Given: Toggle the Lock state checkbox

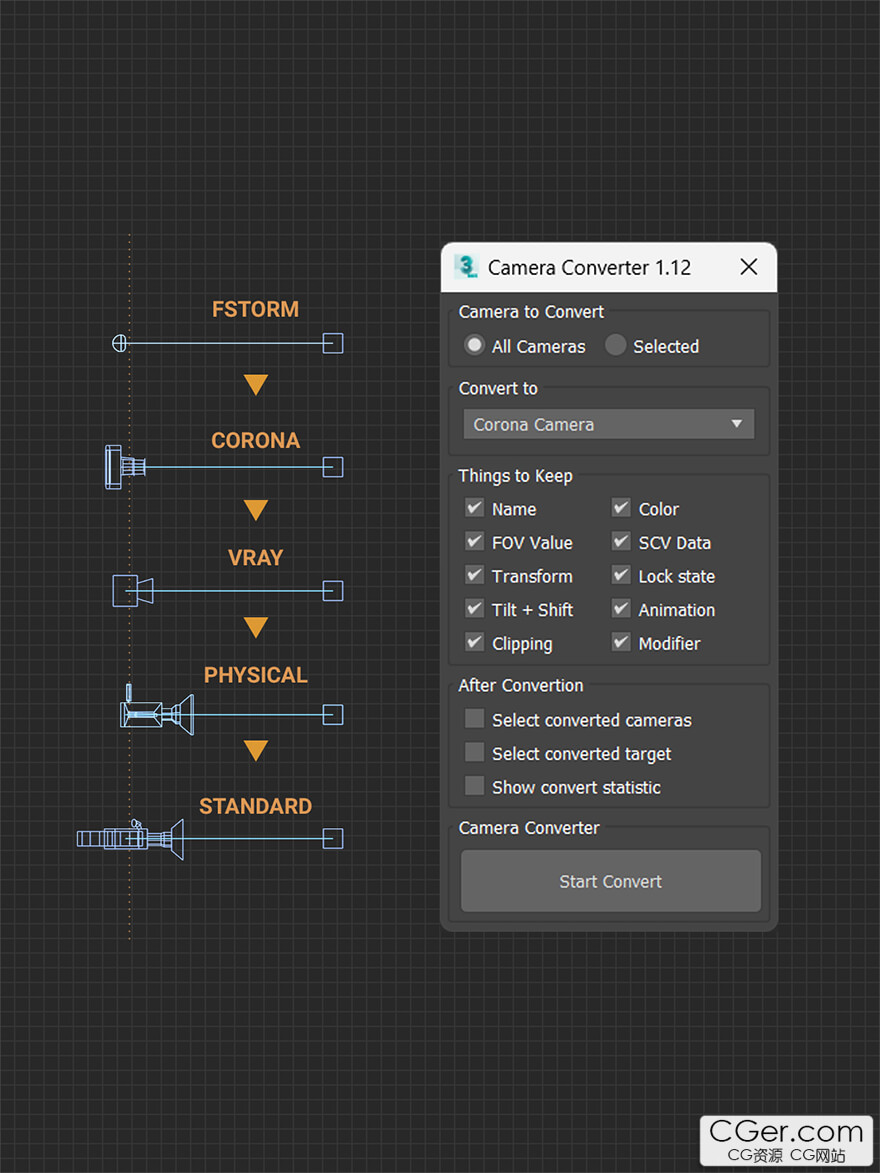Looking at the screenshot, I should click(x=621, y=575).
